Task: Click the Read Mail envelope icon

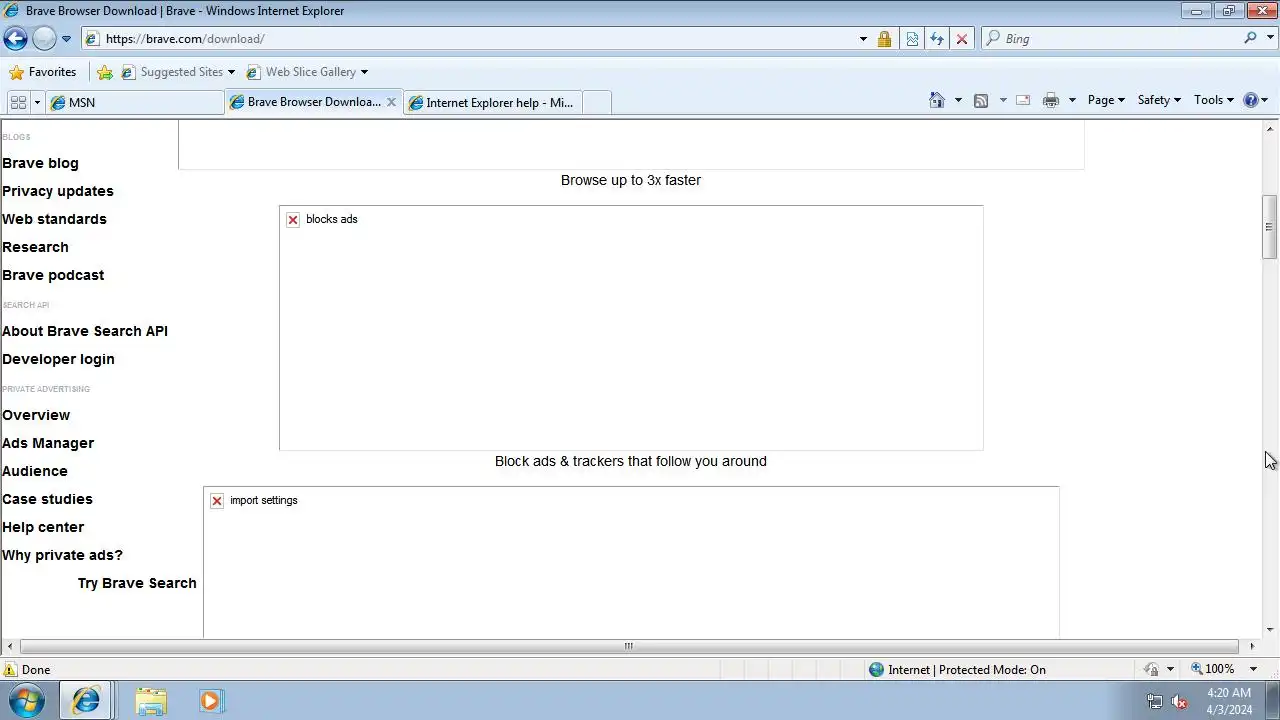Action: click(1023, 100)
